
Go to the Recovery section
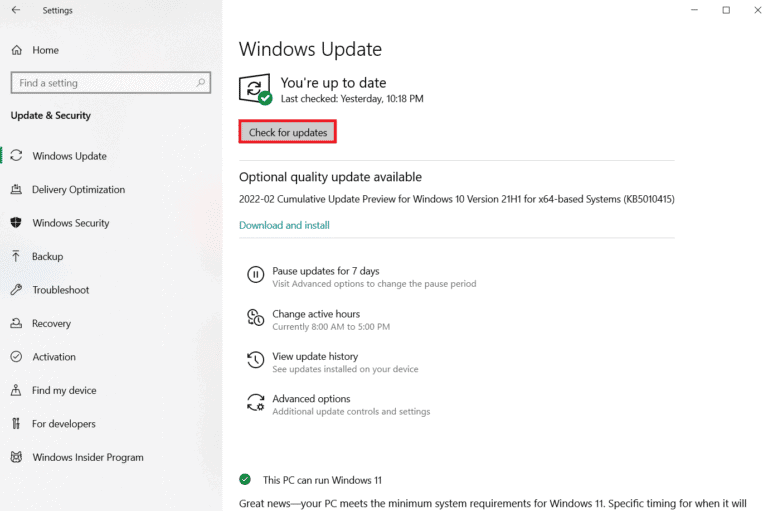pyautogui.click(x=51, y=324)
